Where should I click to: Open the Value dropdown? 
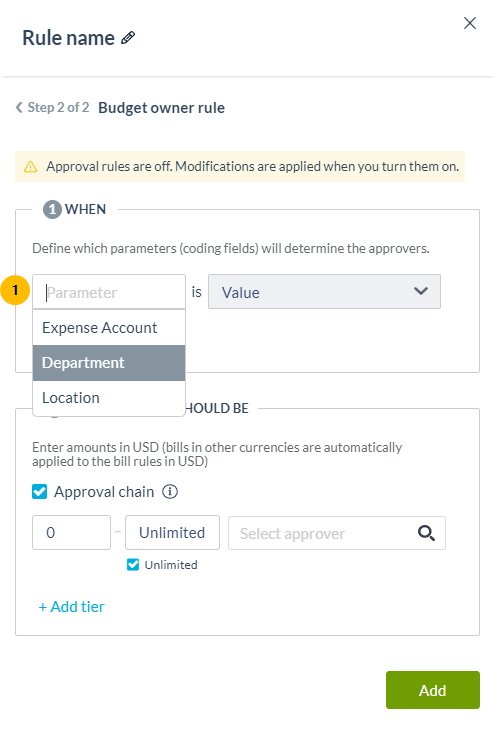(x=324, y=292)
